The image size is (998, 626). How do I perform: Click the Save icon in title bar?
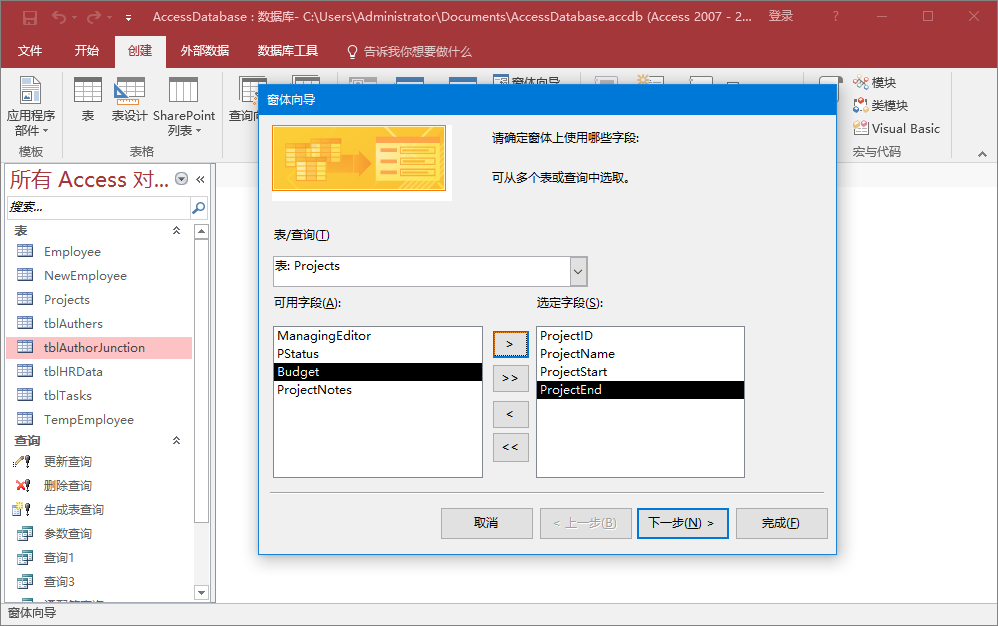30,17
